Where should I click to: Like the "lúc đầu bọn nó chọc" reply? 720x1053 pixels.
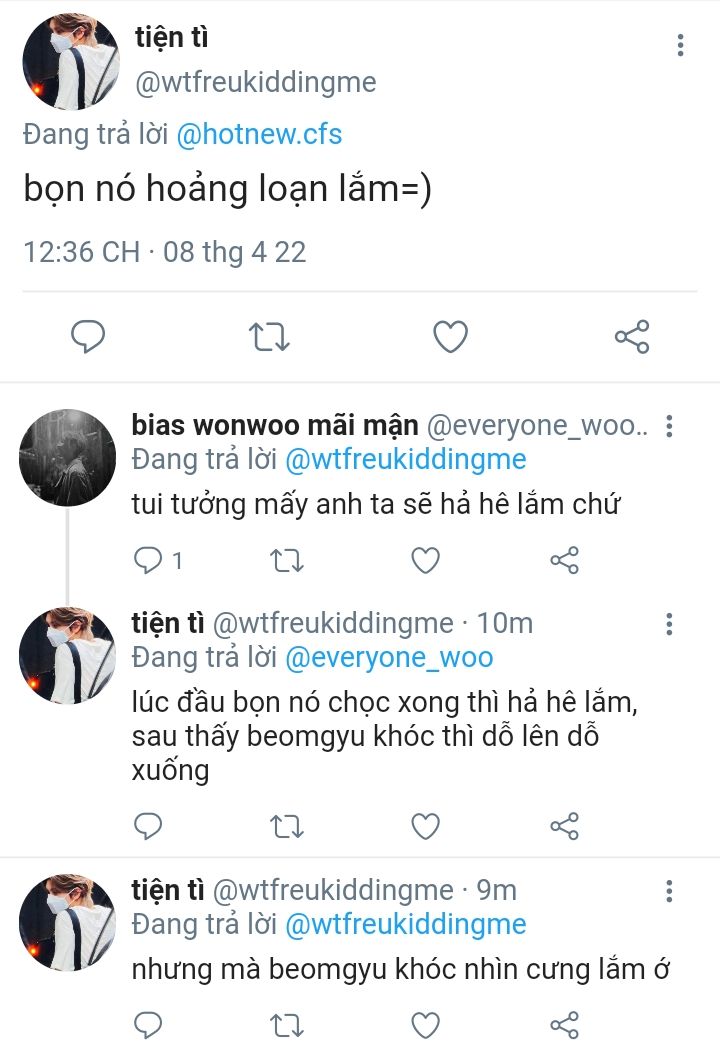[426, 826]
